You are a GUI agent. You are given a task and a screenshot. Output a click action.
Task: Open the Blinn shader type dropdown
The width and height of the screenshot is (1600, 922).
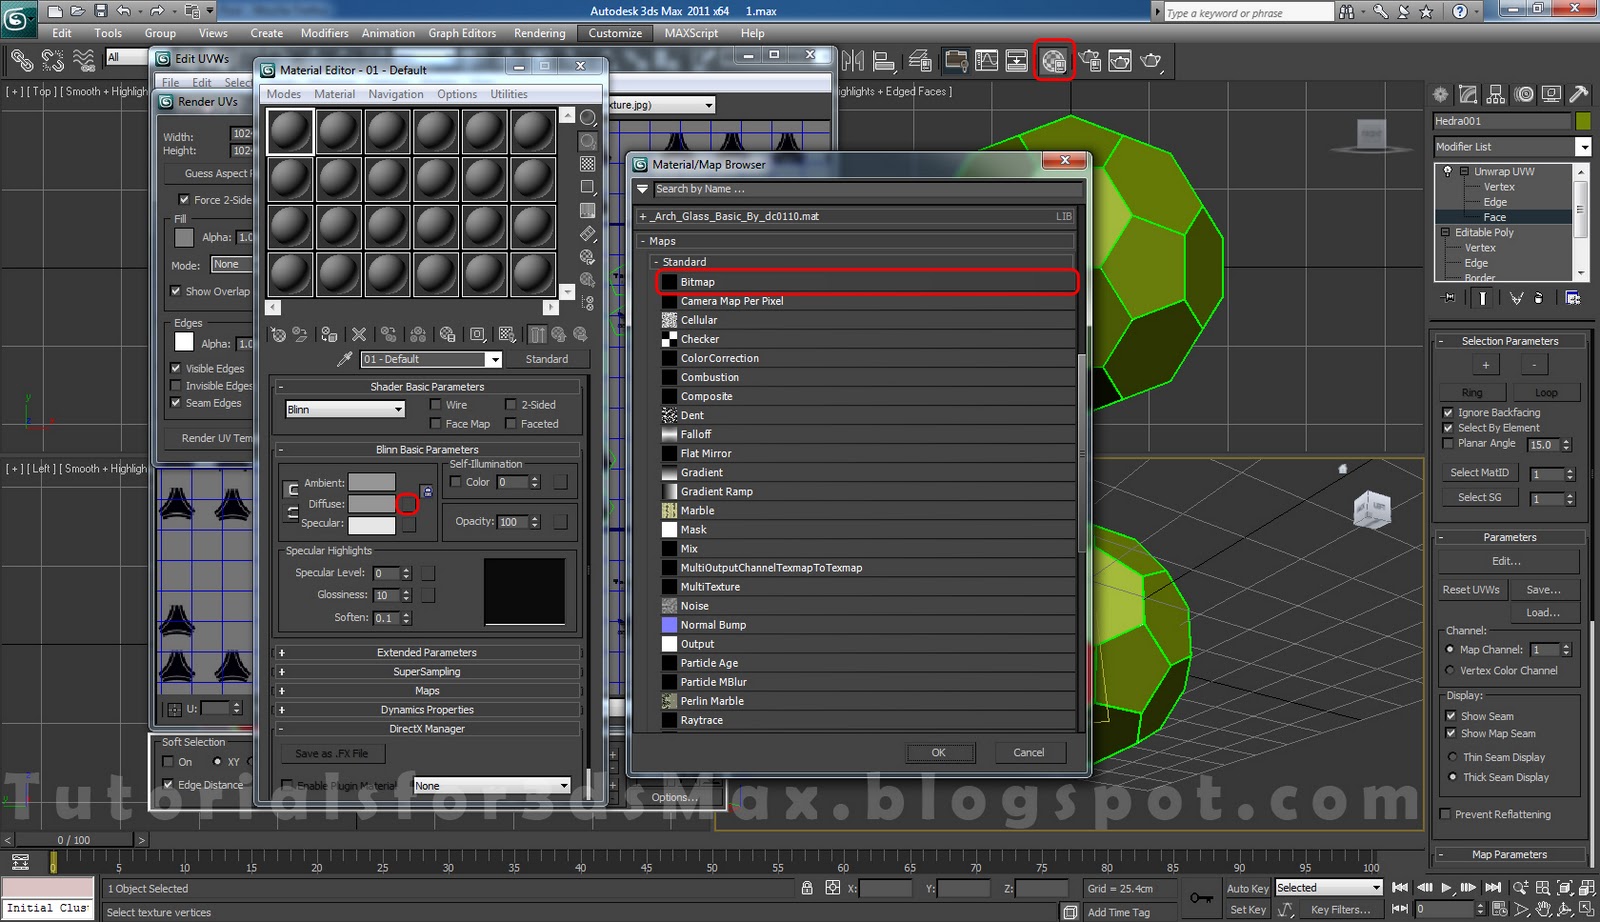pos(345,410)
